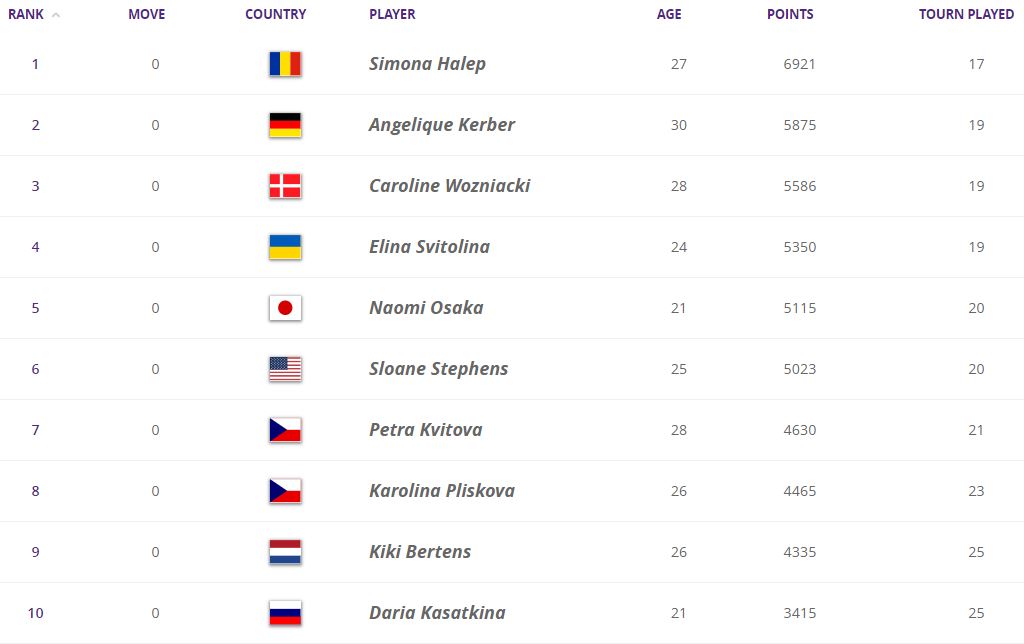Open Naomi Osaka player profile link
Image resolution: width=1024 pixels, height=644 pixels.
coord(426,308)
